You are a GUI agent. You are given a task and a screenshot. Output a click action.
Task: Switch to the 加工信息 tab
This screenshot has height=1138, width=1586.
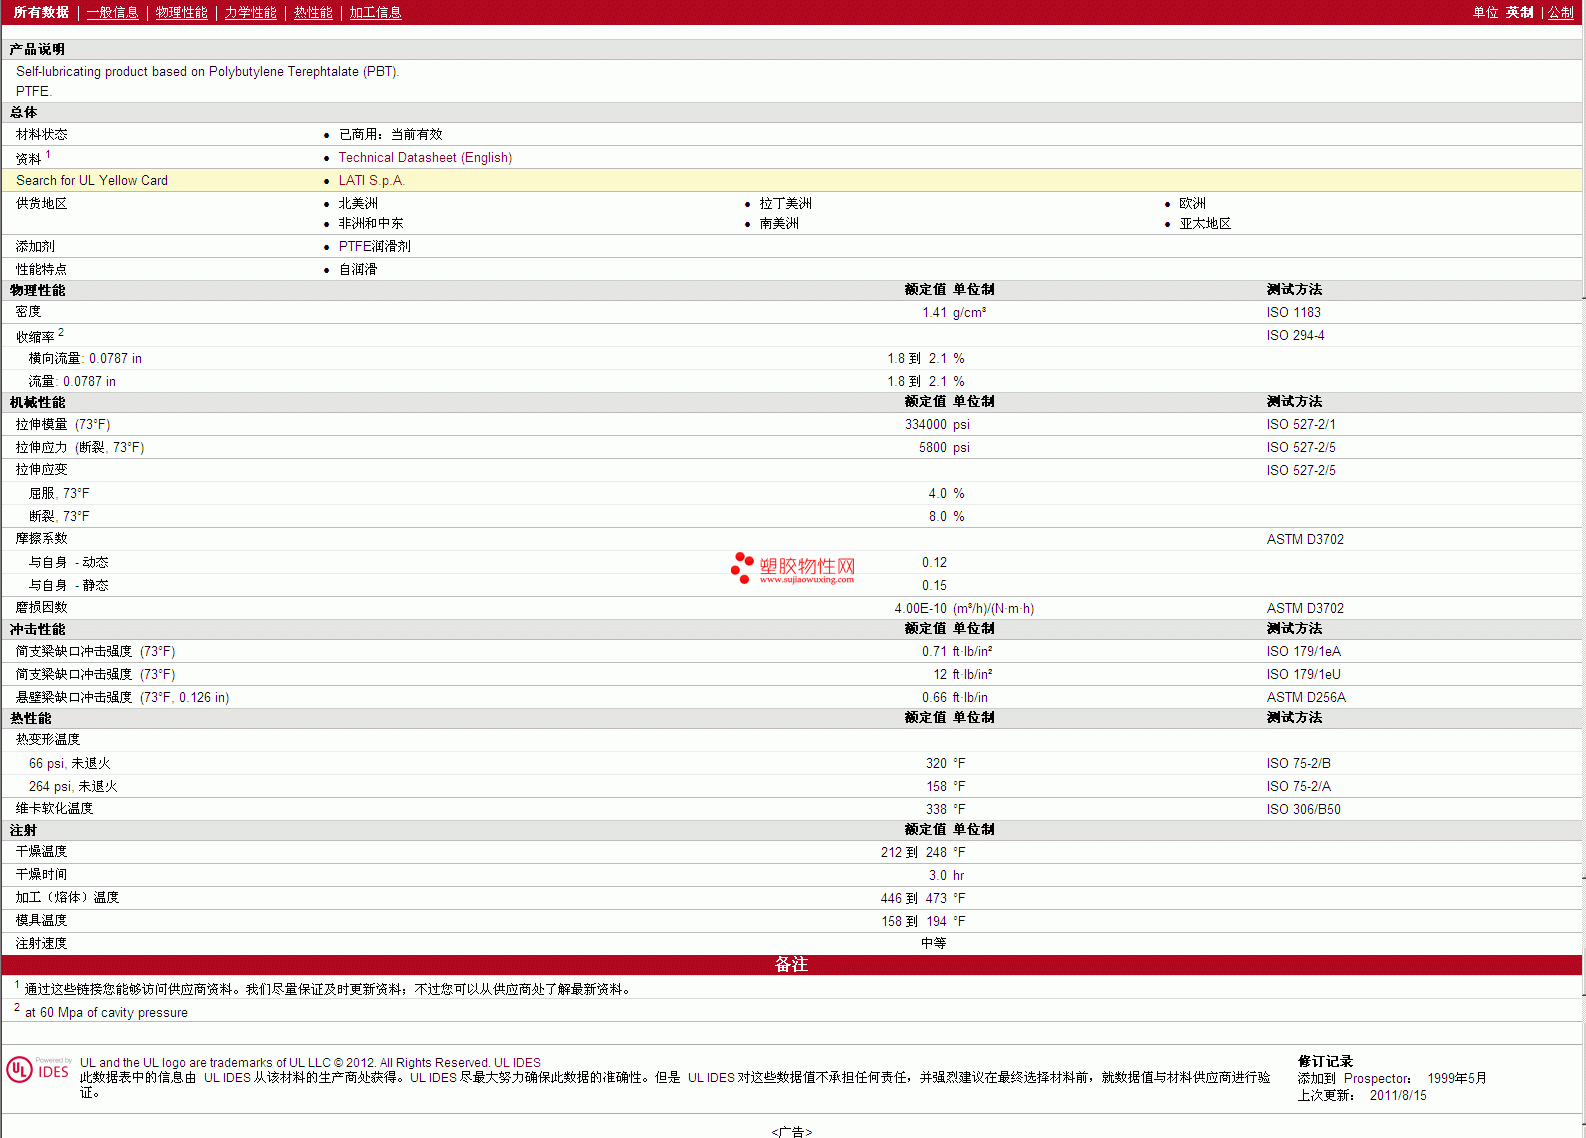(375, 13)
